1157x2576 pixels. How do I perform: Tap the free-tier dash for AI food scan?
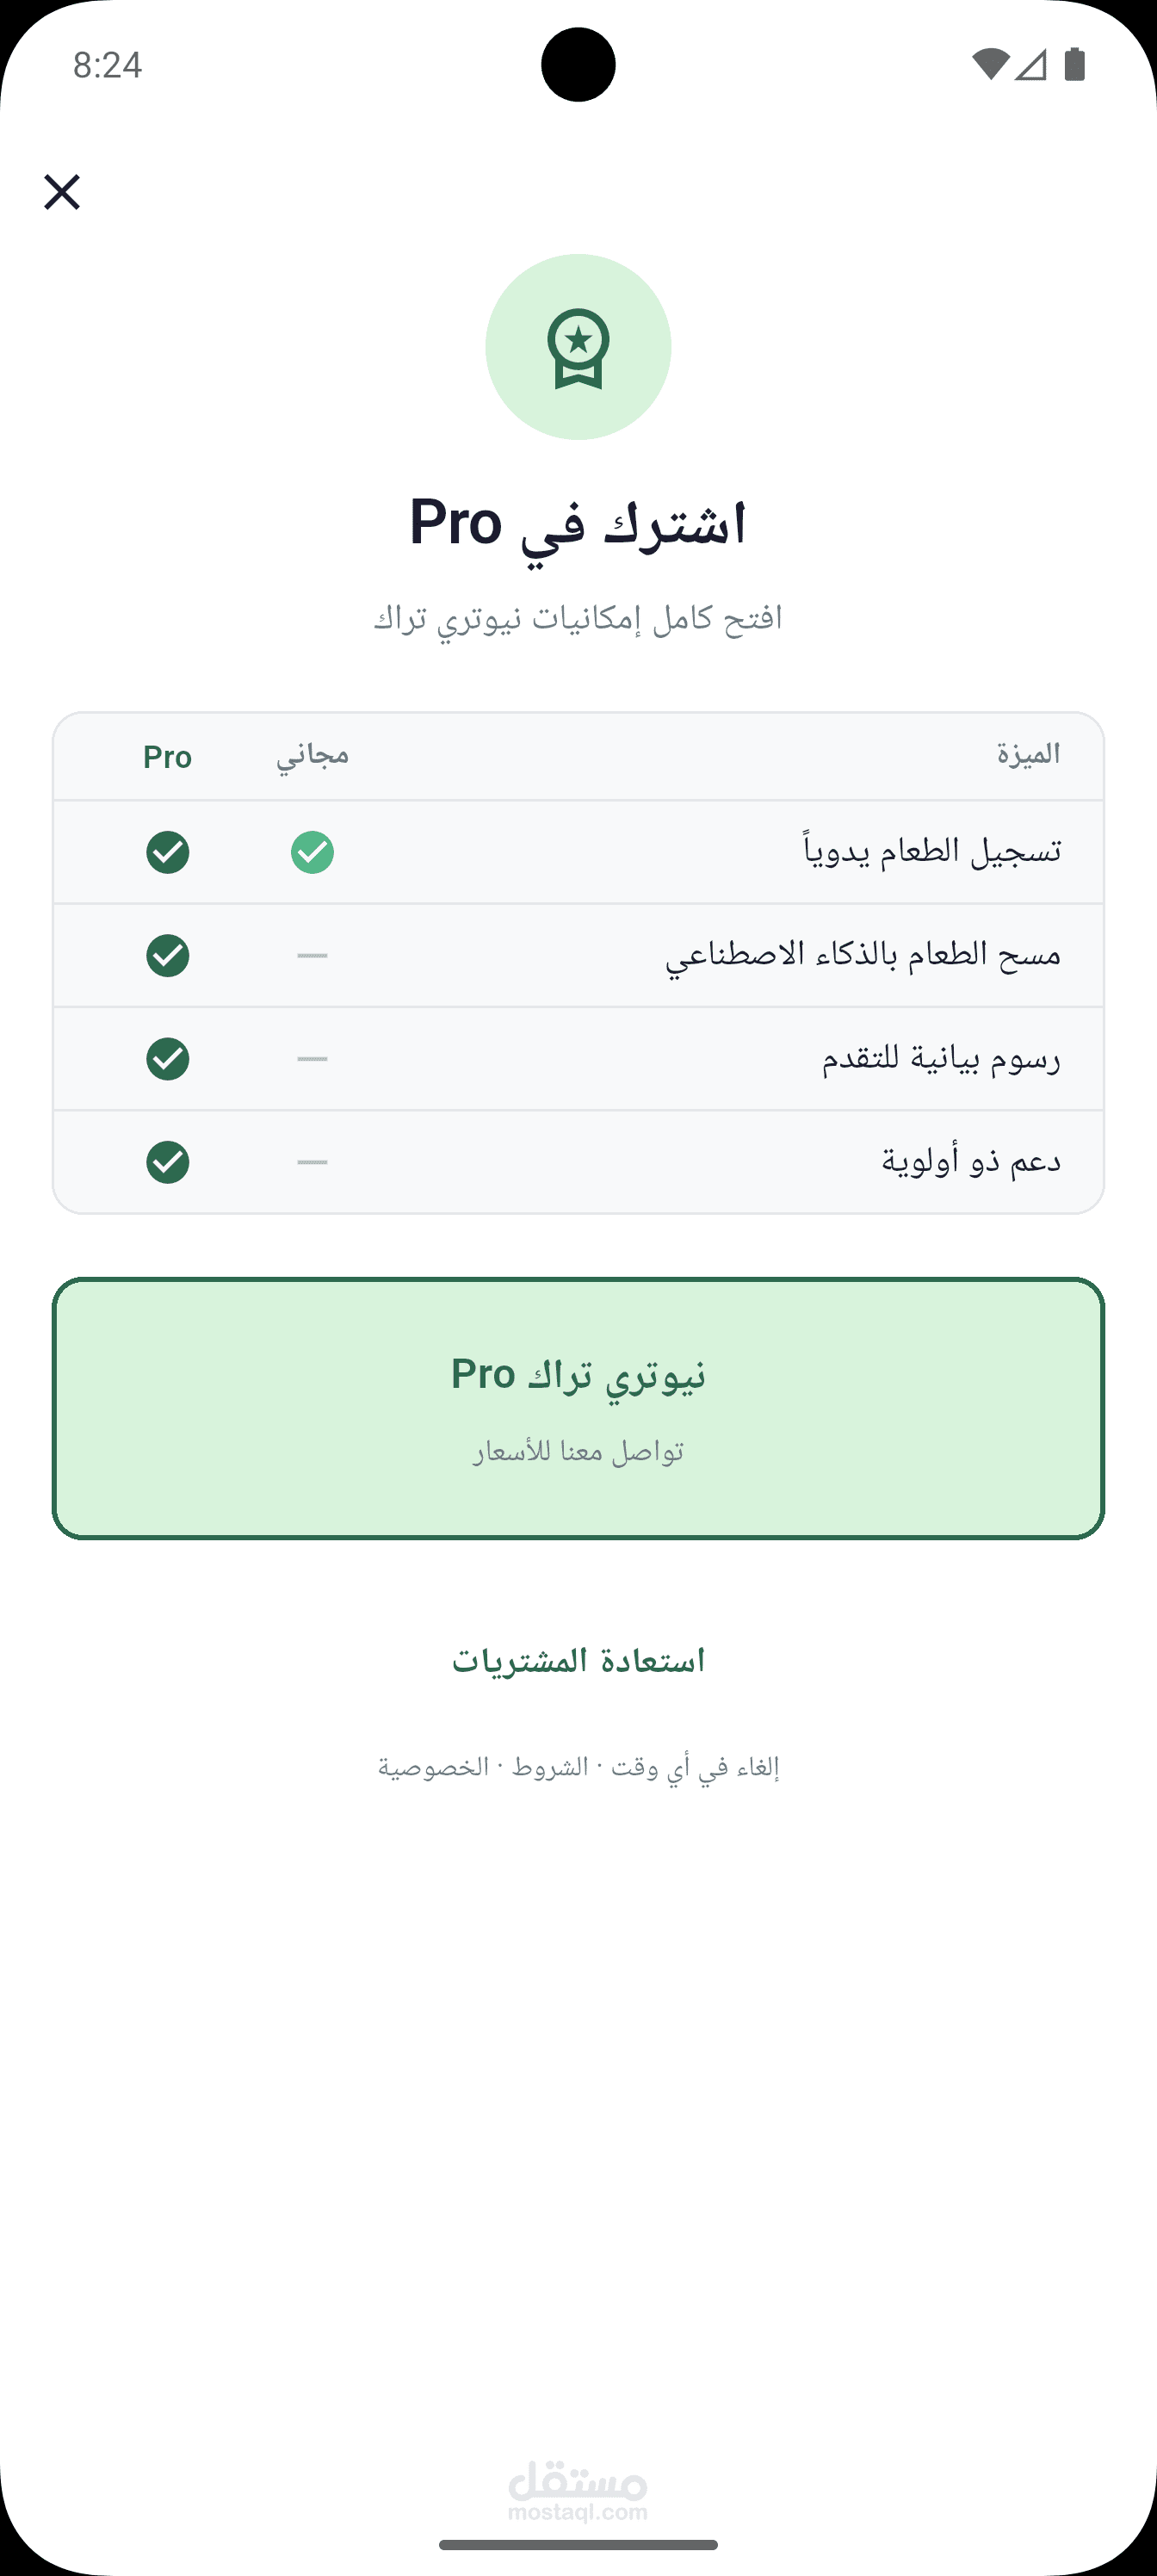pyautogui.click(x=312, y=956)
